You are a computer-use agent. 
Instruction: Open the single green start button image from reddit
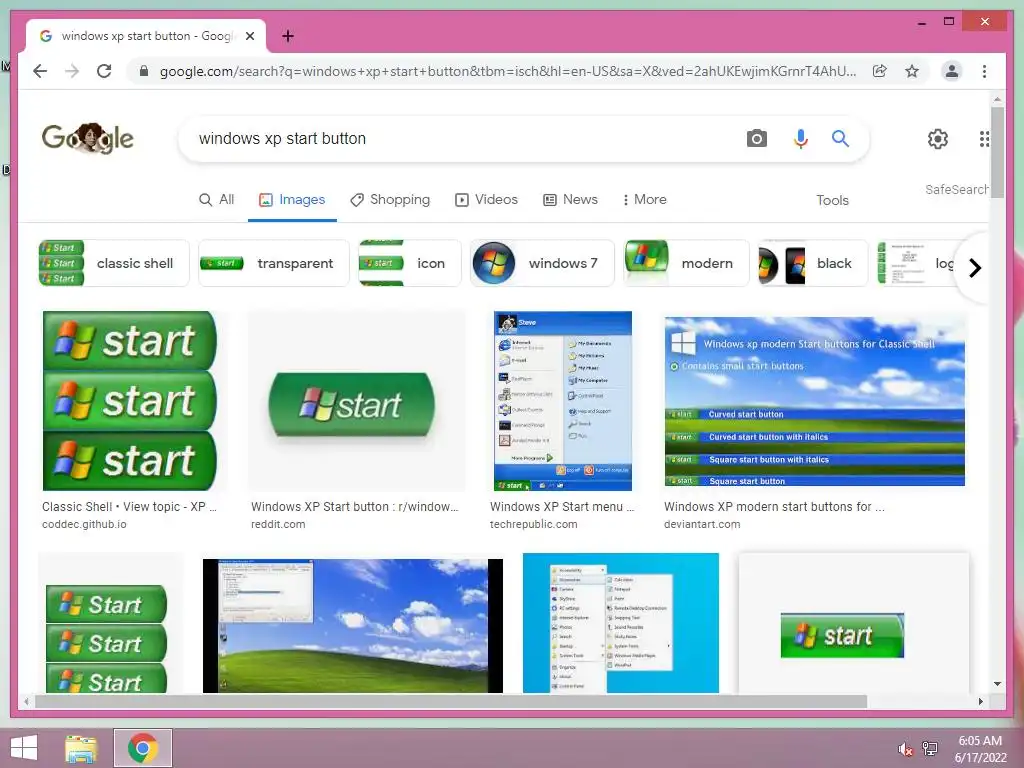(357, 400)
